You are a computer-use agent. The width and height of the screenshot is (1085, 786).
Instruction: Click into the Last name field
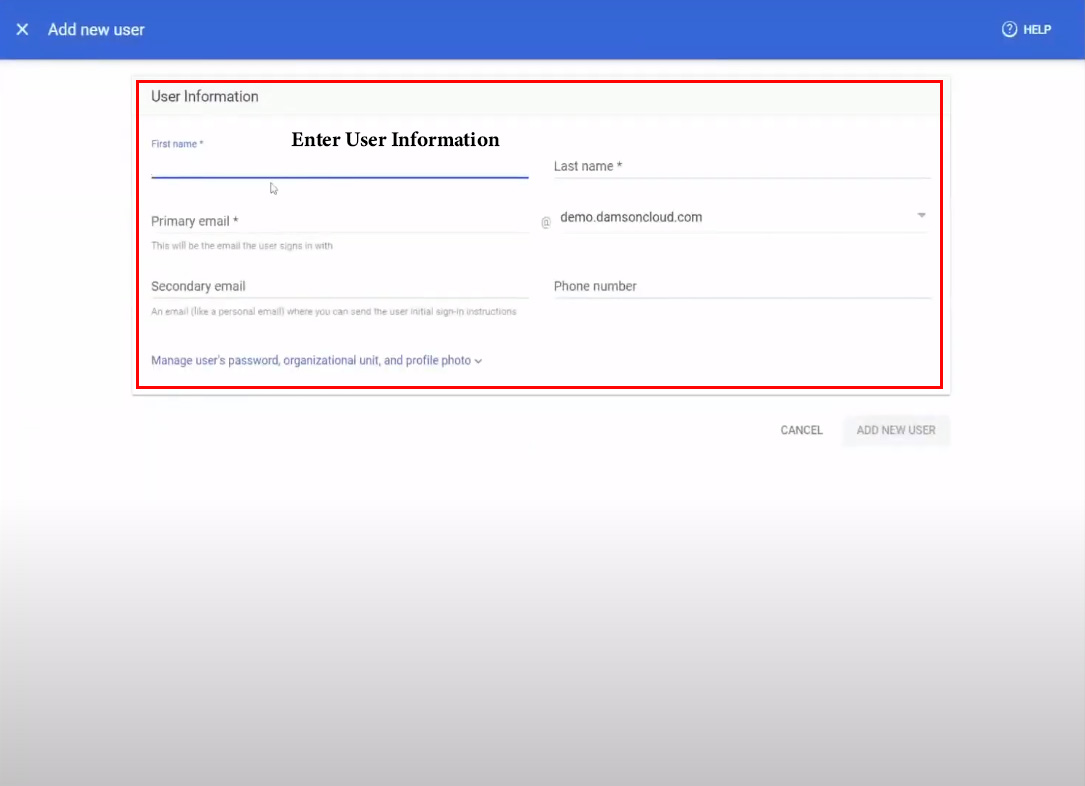[x=741, y=166]
